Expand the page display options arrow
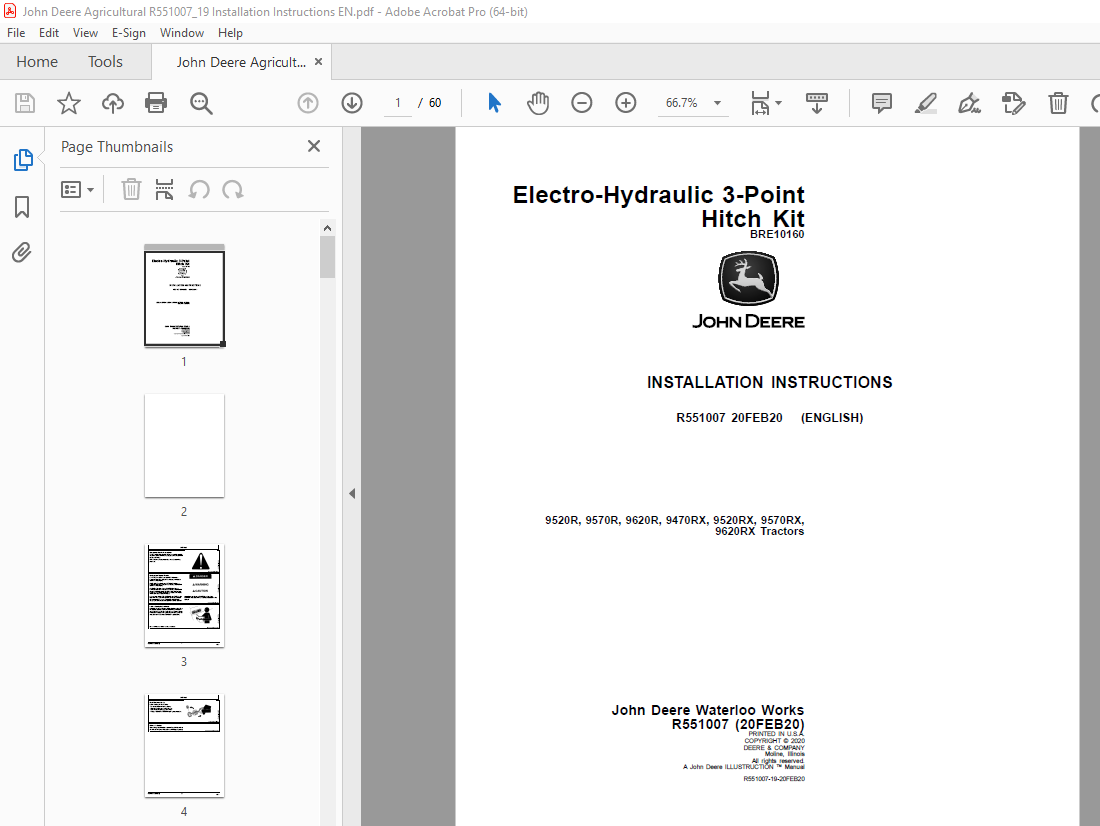This screenshot has height=826, width=1100. (779, 103)
